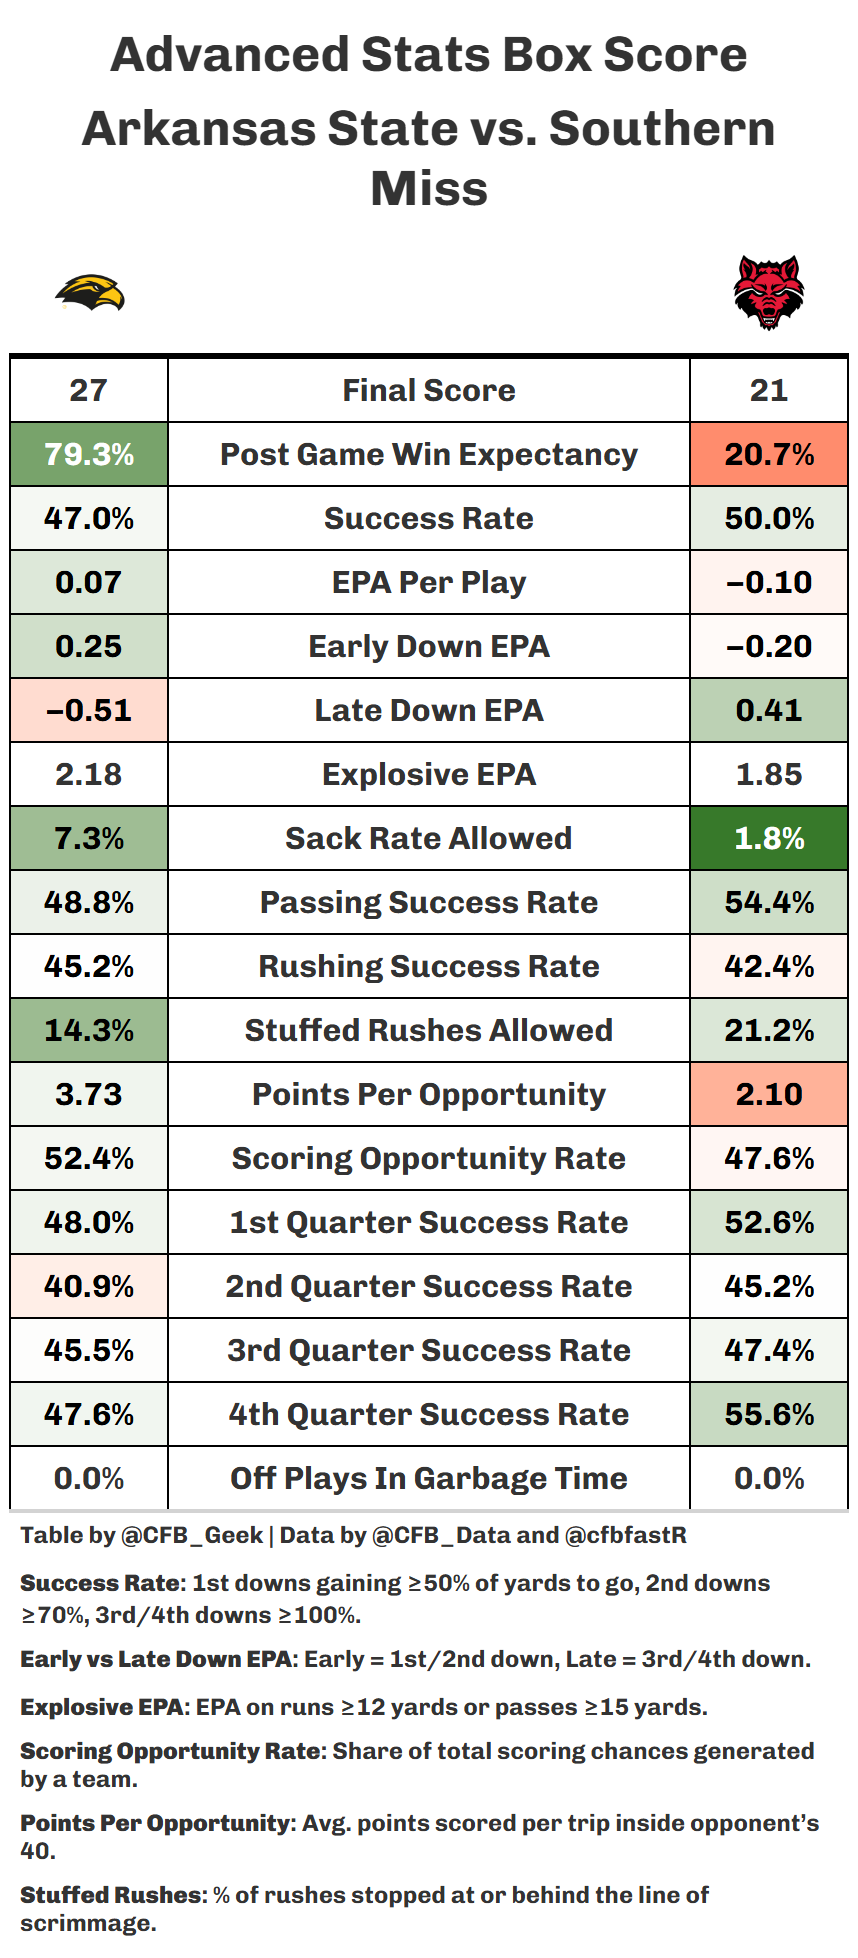Click the Sack Rate Allowed row label

[x=428, y=838]
